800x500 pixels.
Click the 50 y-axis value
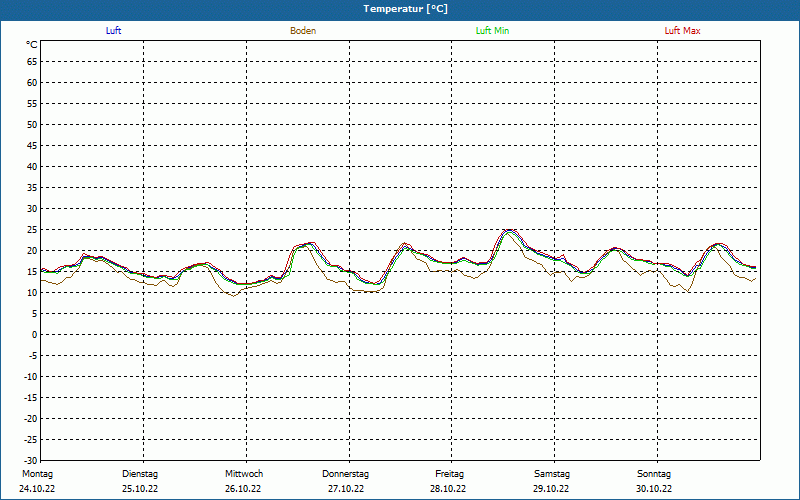pos(32,124)
